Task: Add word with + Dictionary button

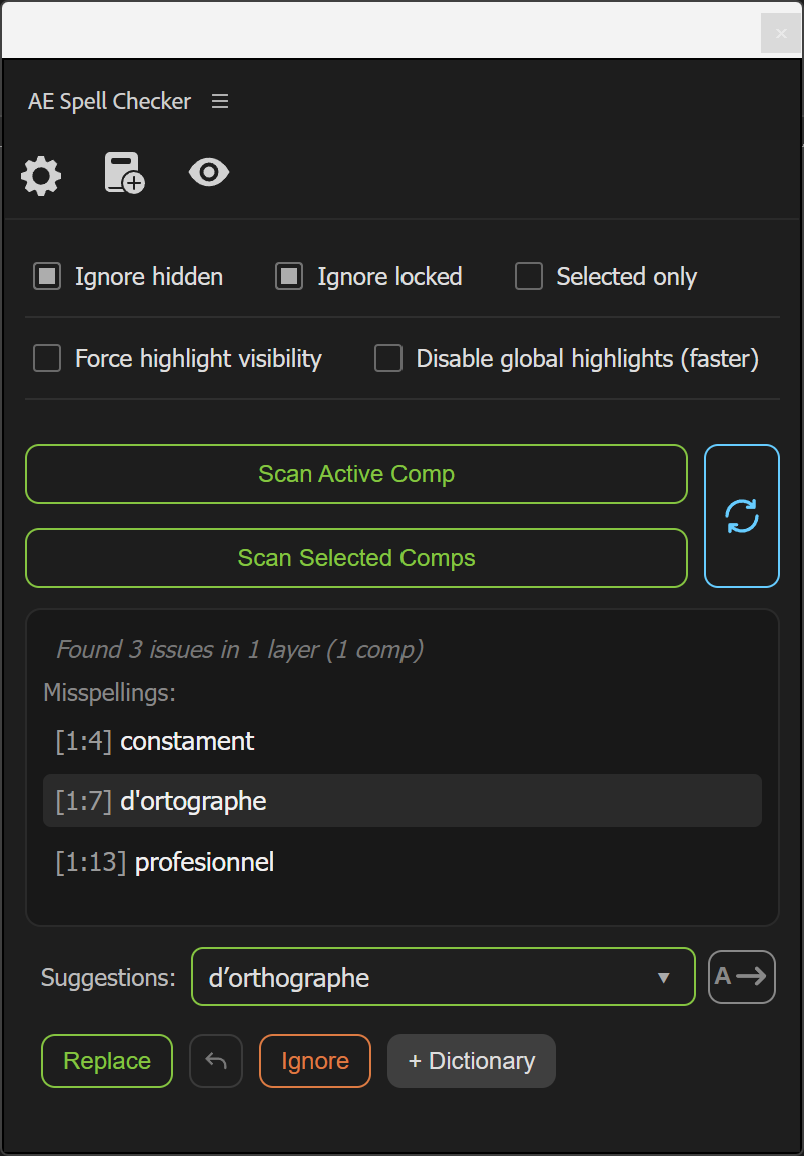Action: (x=472, y=1061)
